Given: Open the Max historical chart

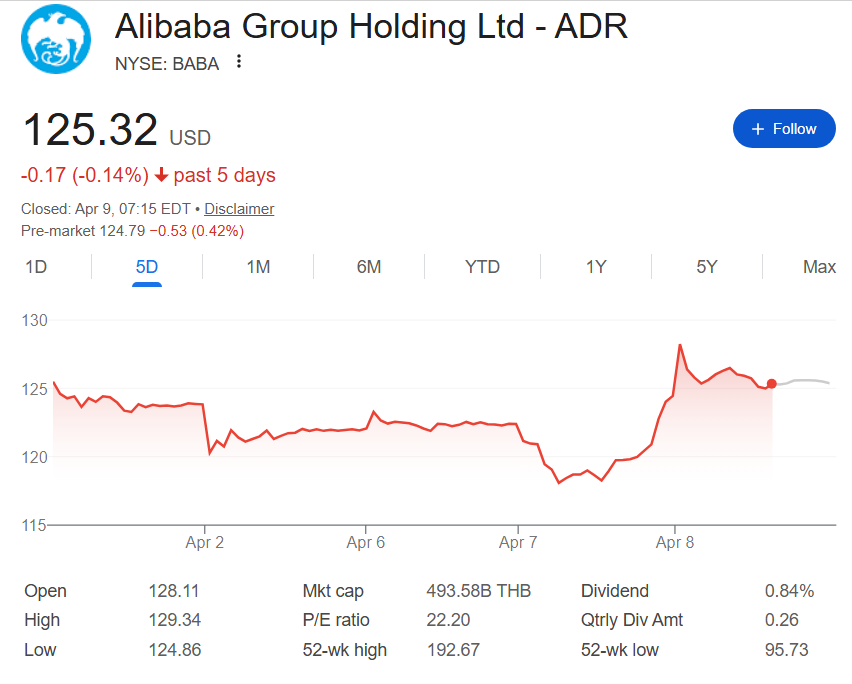Looking at the screenshot, I should coord(819,267).
